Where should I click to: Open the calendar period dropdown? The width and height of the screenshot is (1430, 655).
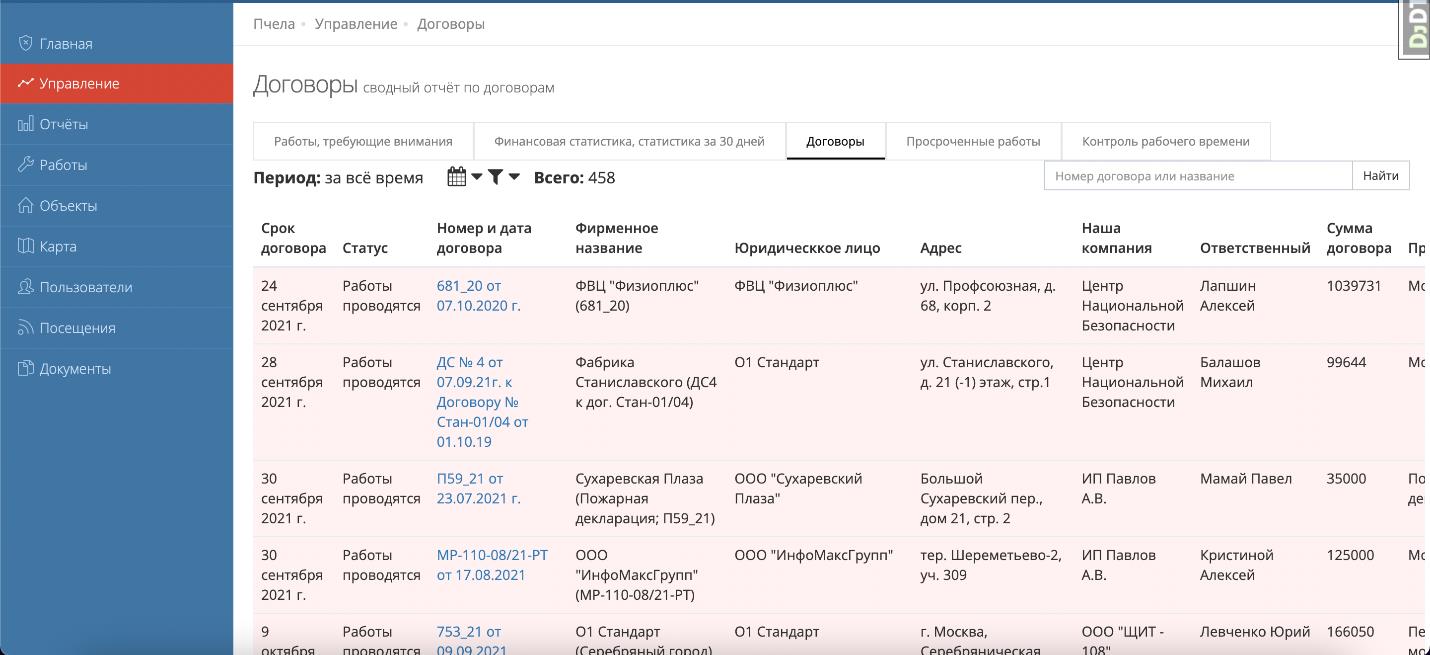coord(464,177)
